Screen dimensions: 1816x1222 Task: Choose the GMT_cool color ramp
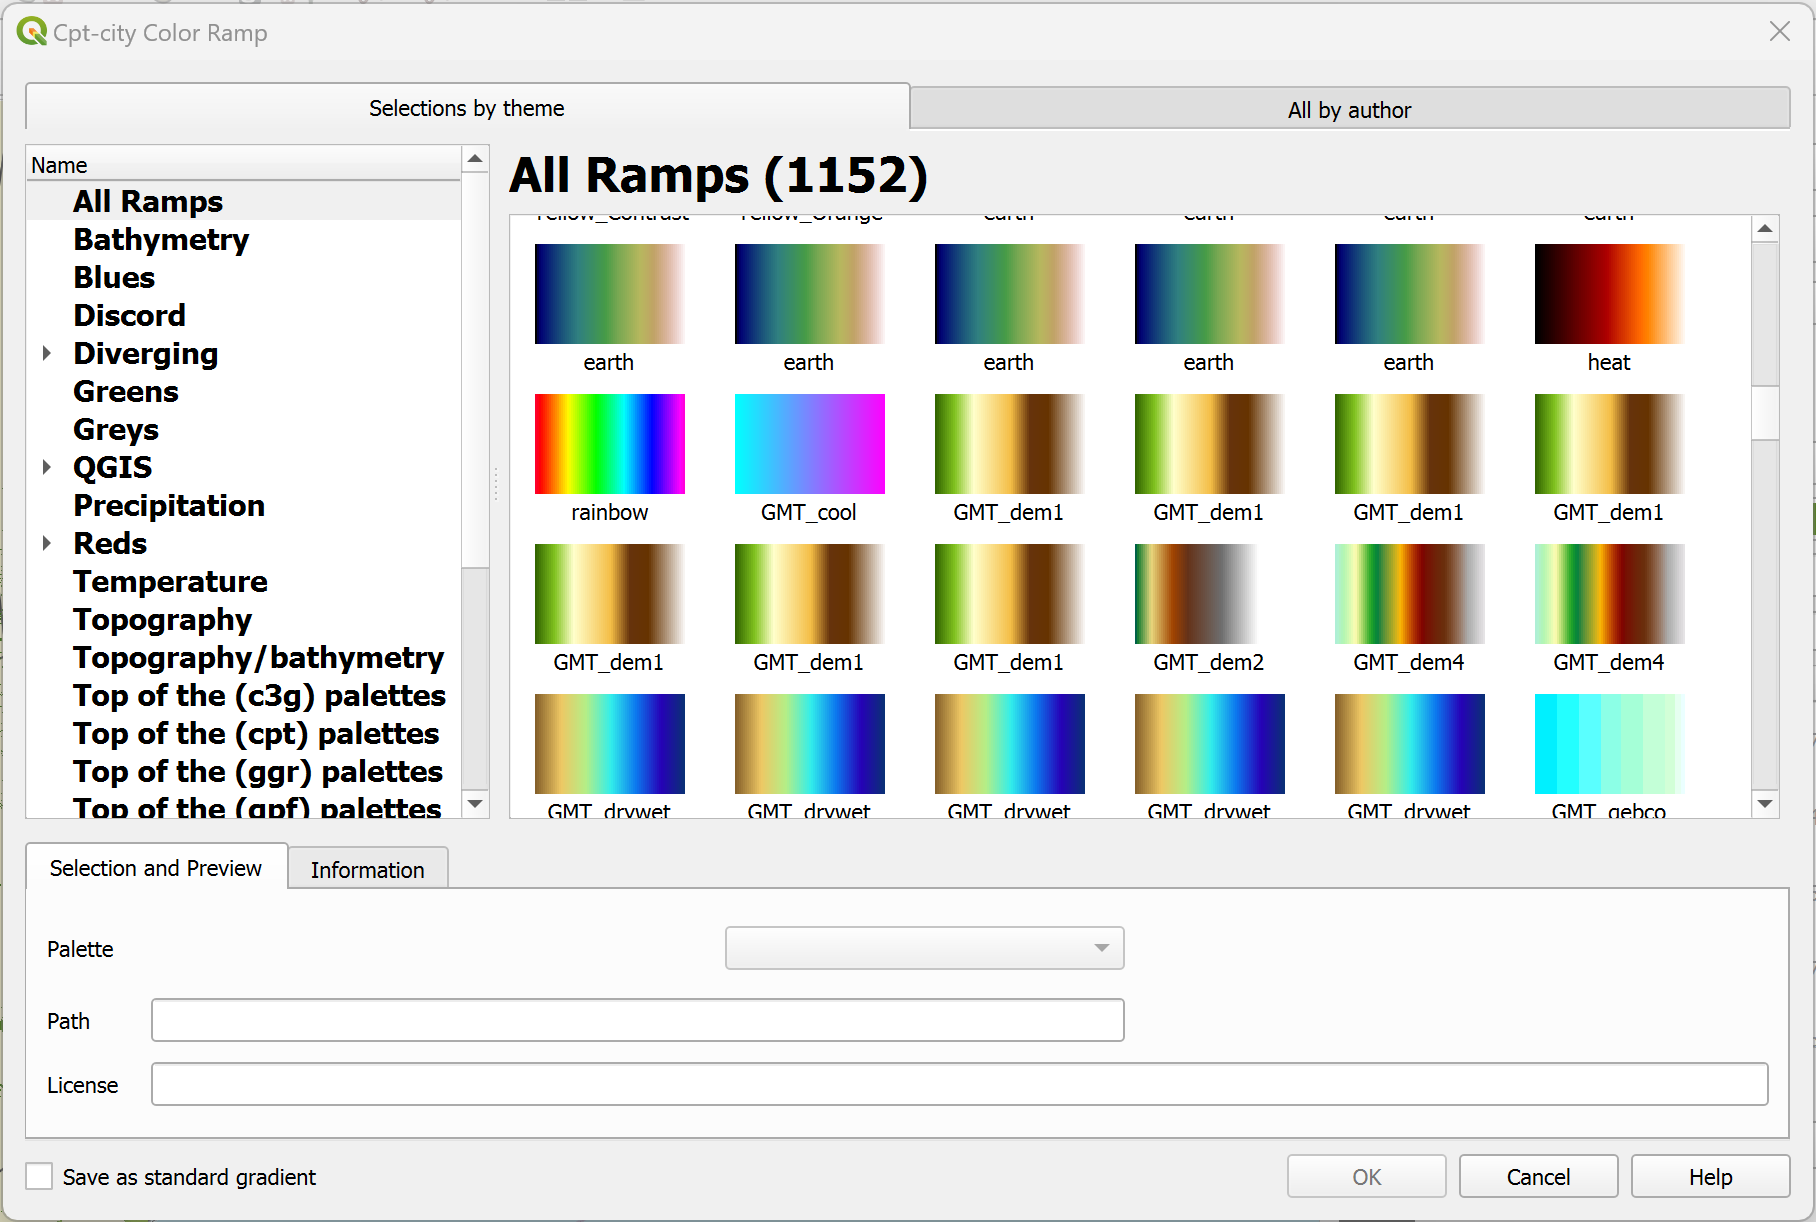809,444
